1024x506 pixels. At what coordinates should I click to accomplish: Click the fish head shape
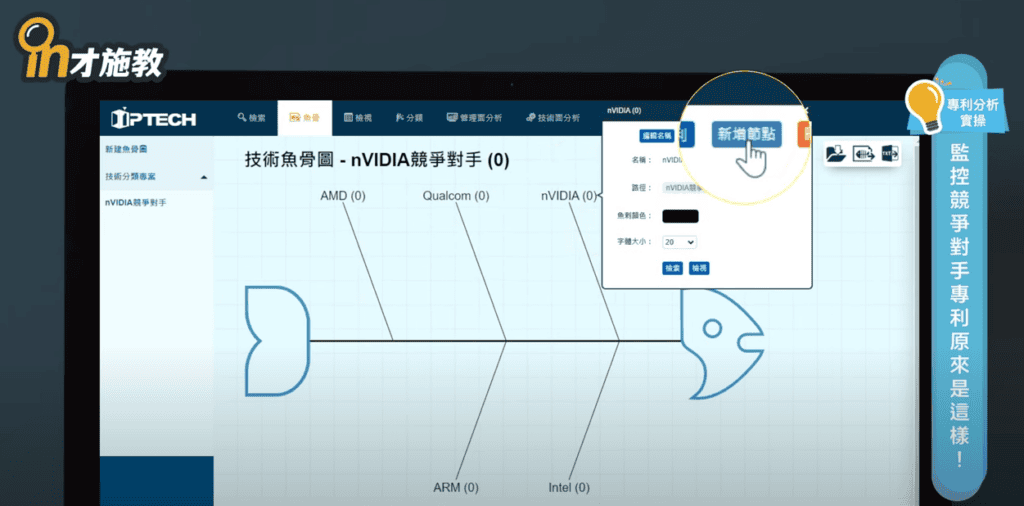[719, 338]
